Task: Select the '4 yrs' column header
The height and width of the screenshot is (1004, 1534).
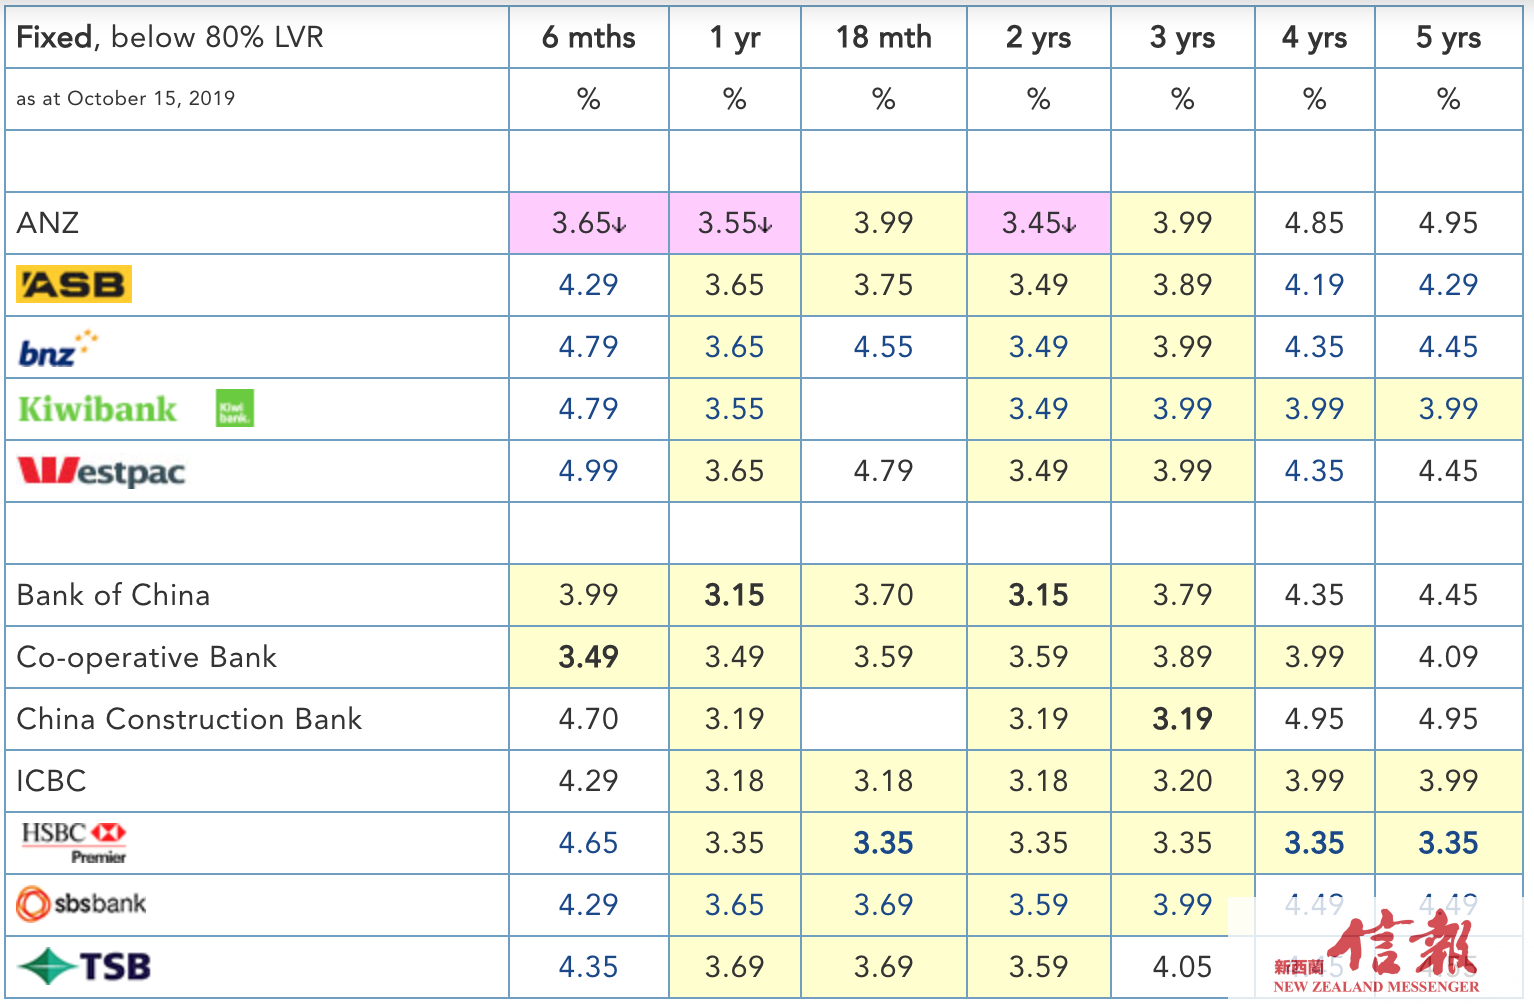Action: (x=1315, y=38)
